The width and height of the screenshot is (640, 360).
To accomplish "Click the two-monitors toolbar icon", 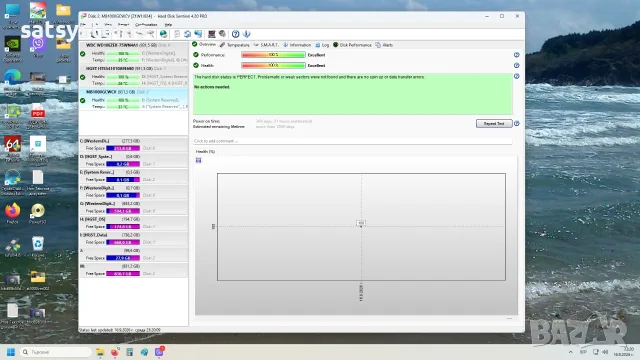I will [x=198, y=34].
